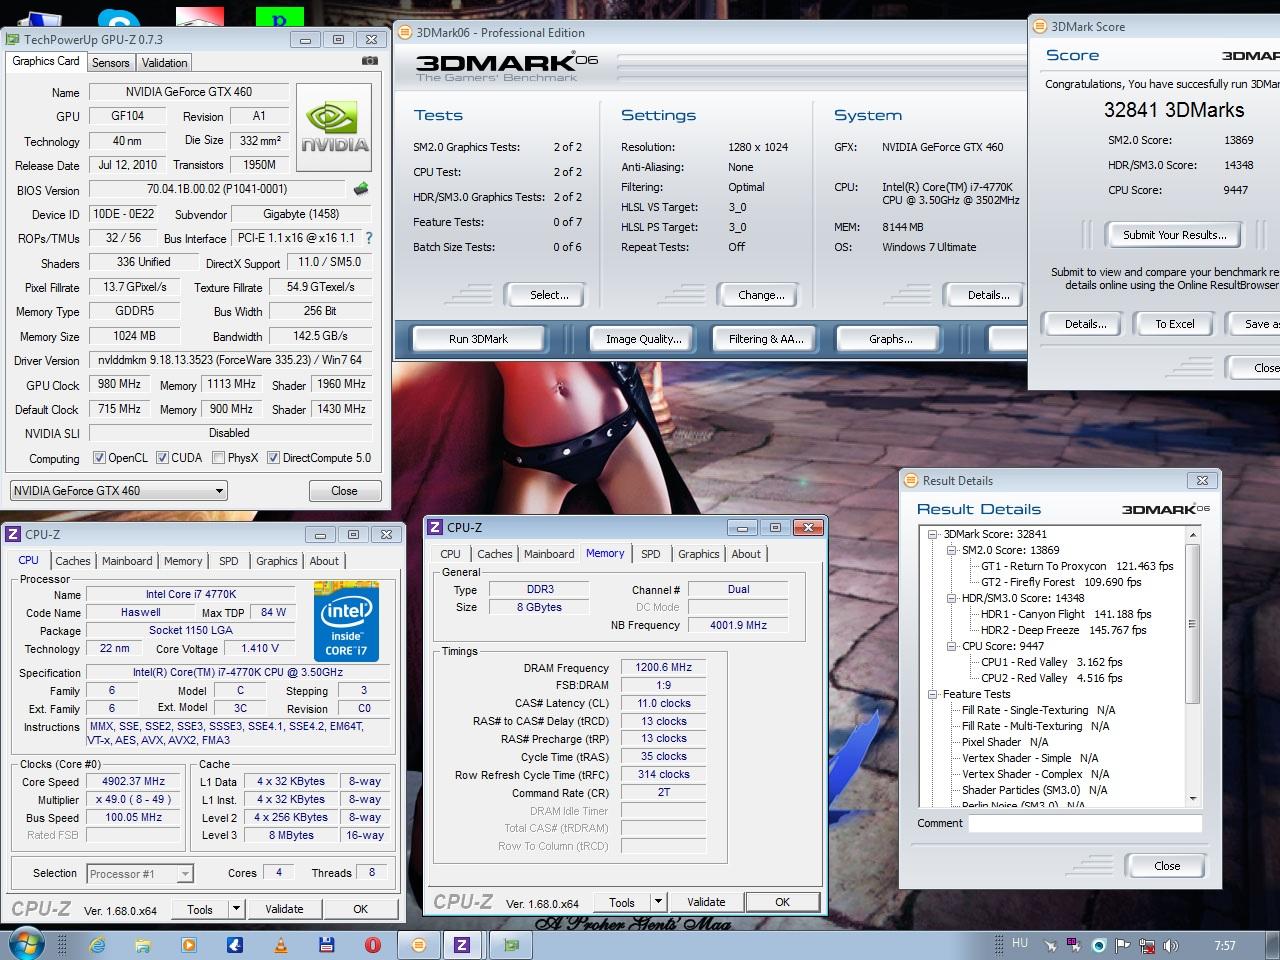This screenshot has width=1280, height=960.
Task: Open Mainboard tab in left CPU-Z window
Action: [x=127, y=561]
